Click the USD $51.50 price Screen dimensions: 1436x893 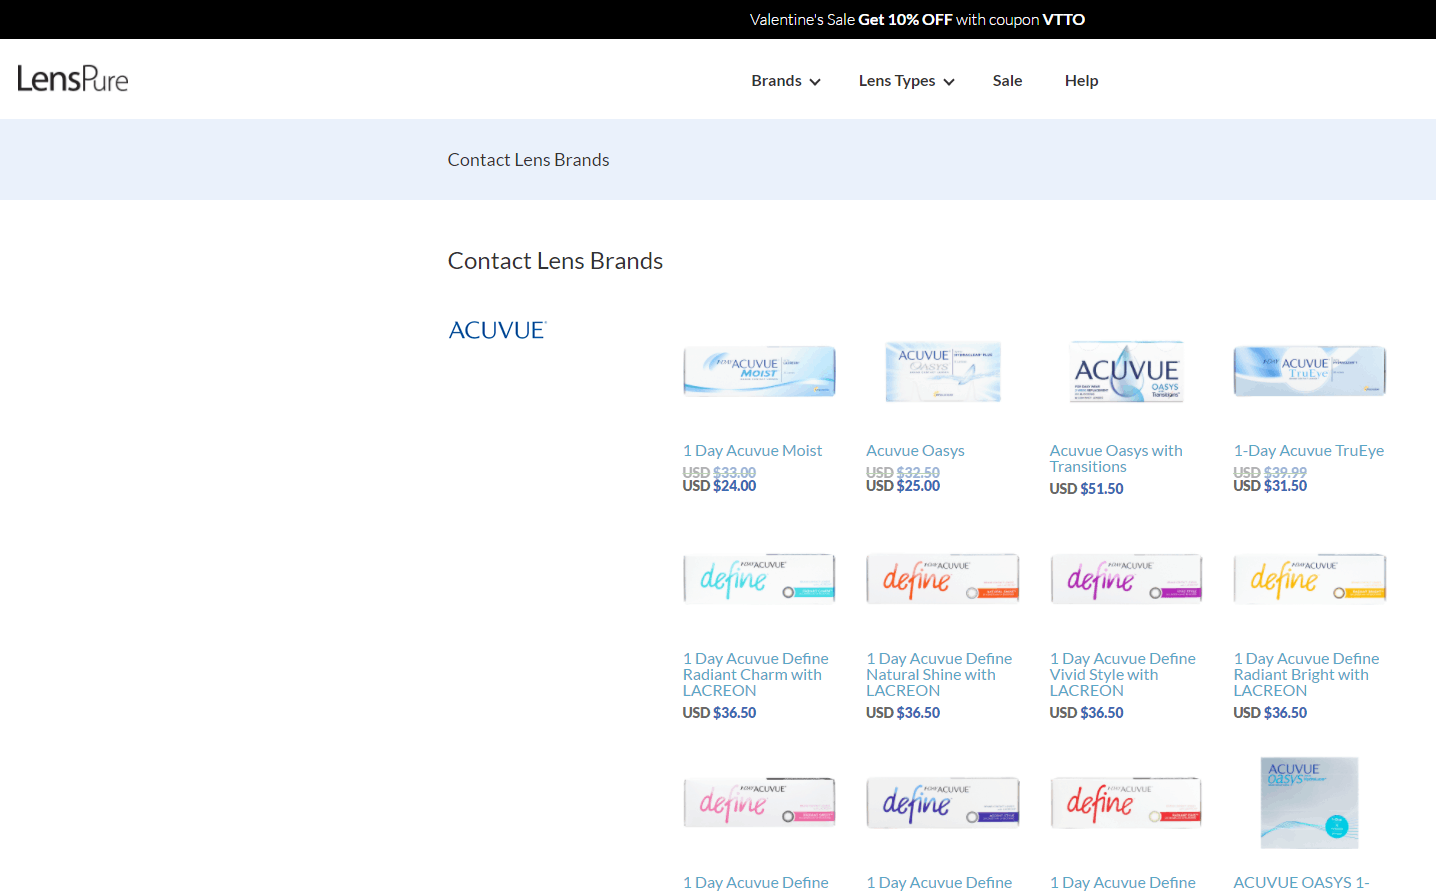click(1086, 489)
